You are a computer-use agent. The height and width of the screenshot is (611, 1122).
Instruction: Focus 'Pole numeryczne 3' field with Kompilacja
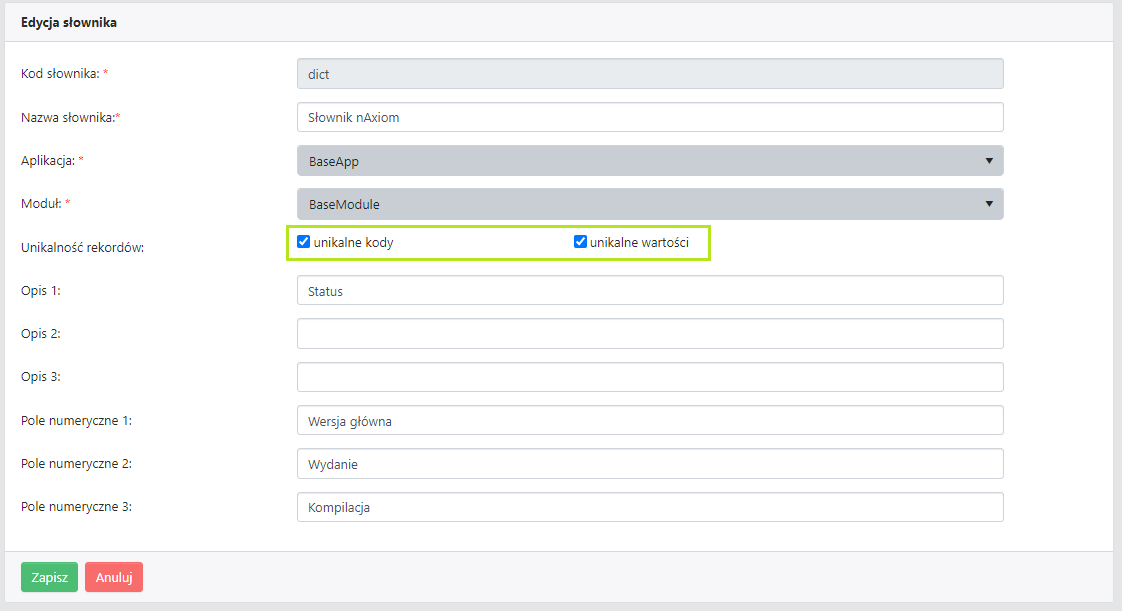click(x=650, y=507)
